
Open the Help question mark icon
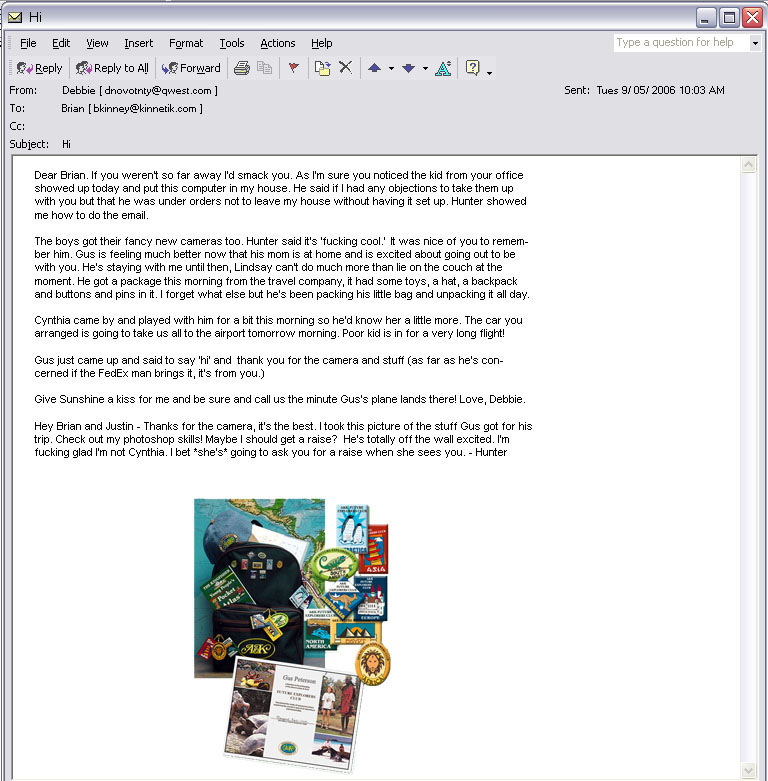tap(473, 67)
